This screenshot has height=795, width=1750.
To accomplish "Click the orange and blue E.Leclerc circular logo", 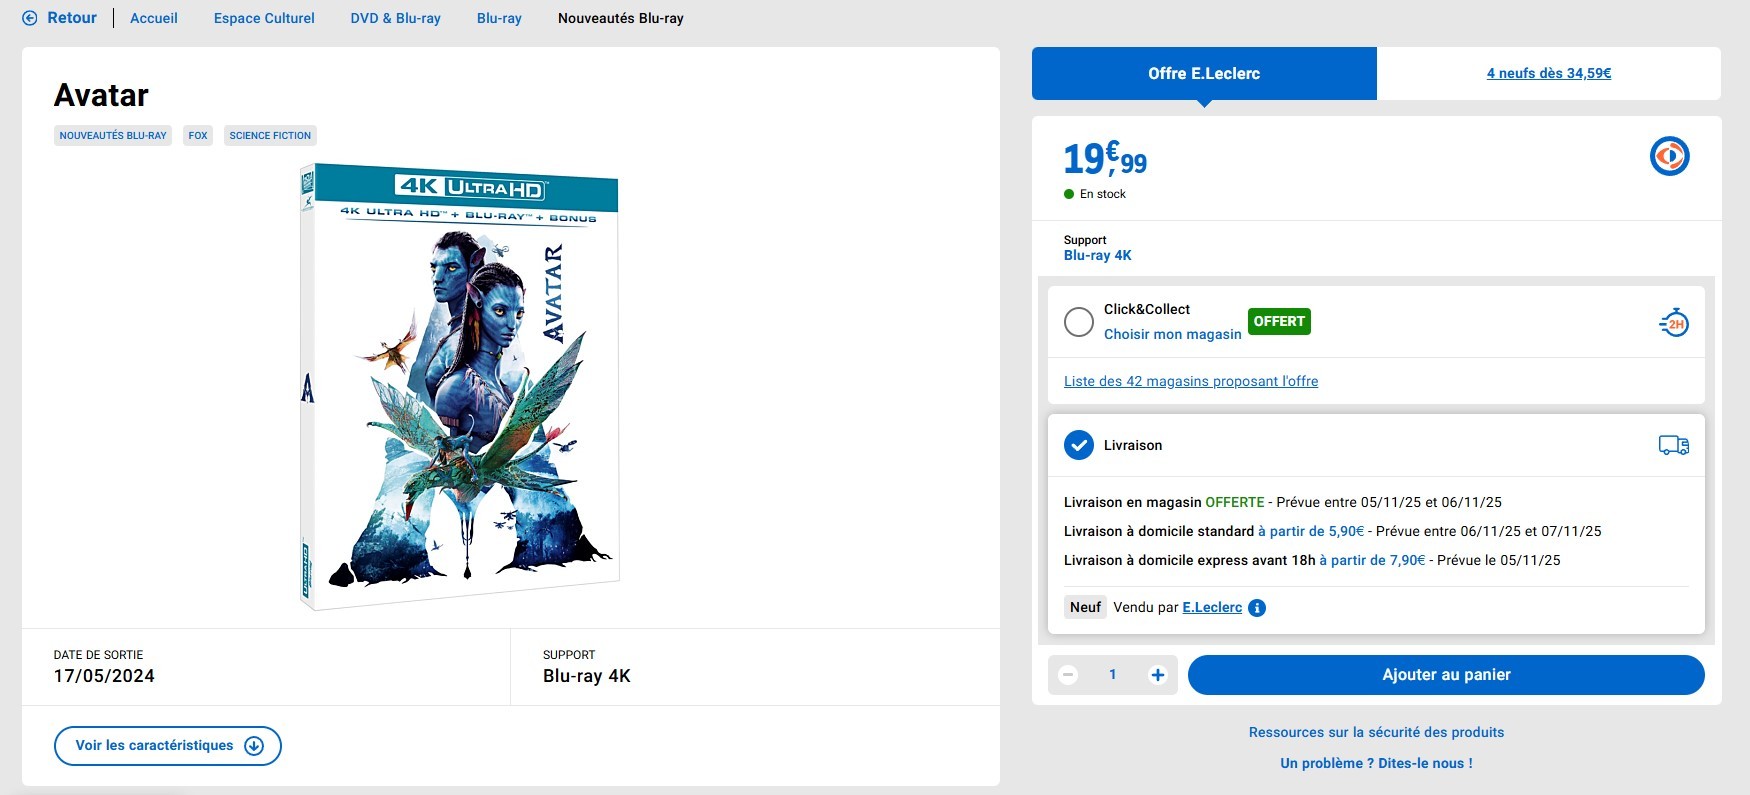I will tap(1669, 156).
